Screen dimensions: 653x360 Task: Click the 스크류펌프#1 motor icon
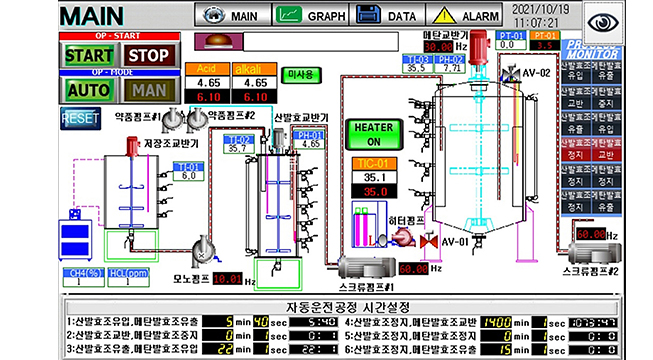point(366,268)
